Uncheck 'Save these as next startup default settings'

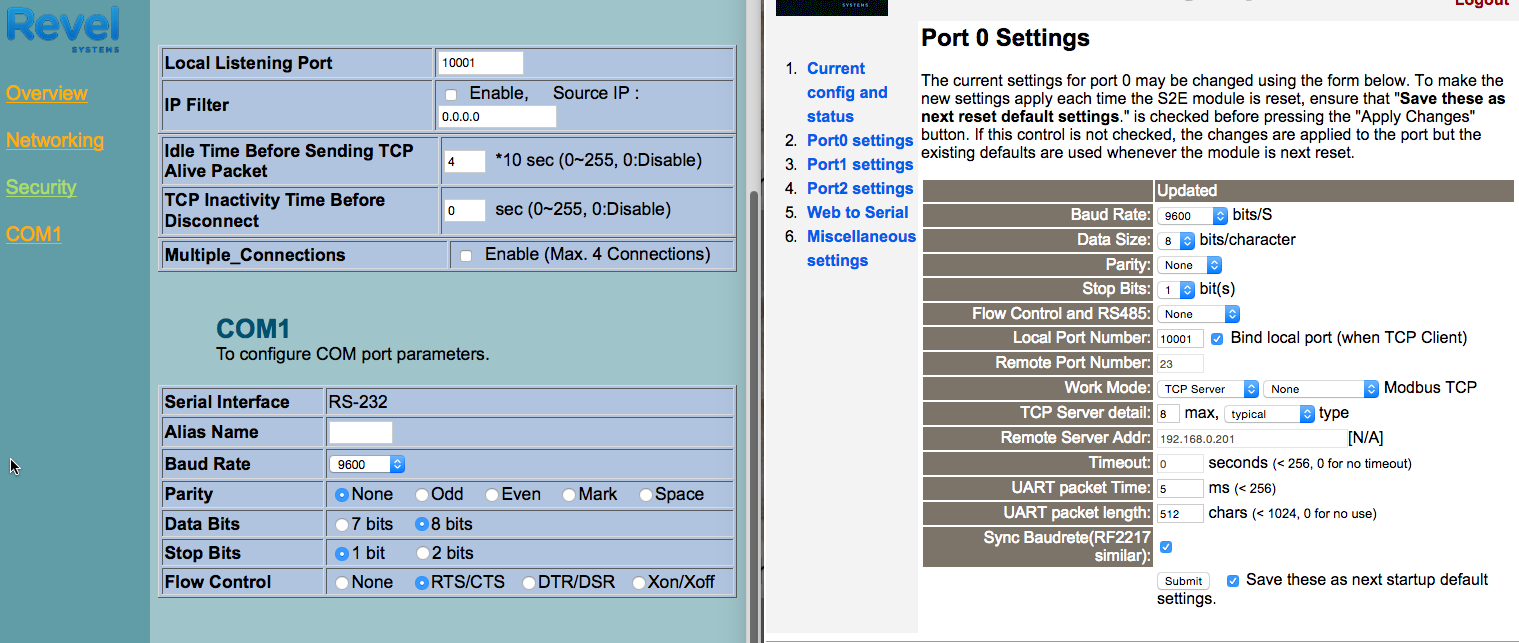point(1233,580)
